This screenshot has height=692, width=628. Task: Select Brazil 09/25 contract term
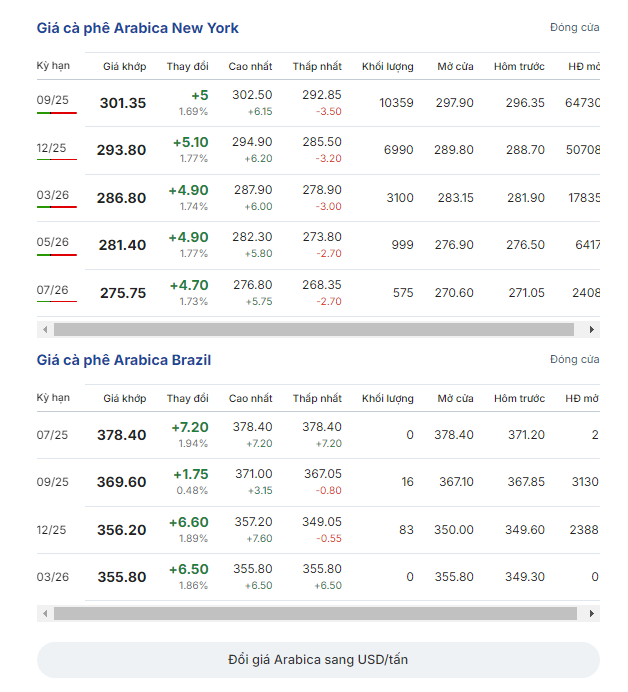pos(53,482)
